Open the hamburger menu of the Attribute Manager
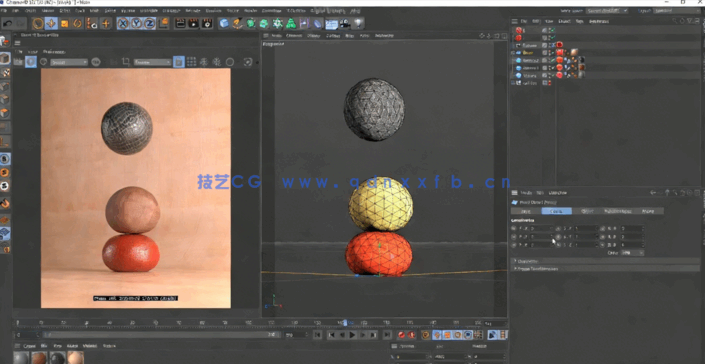705x364 pixels. [515, 192]
